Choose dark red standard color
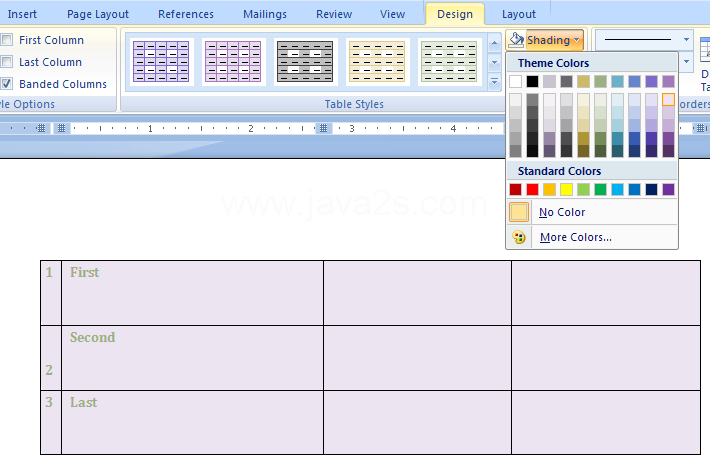710x466 pixels. click(x=515, y=189)
